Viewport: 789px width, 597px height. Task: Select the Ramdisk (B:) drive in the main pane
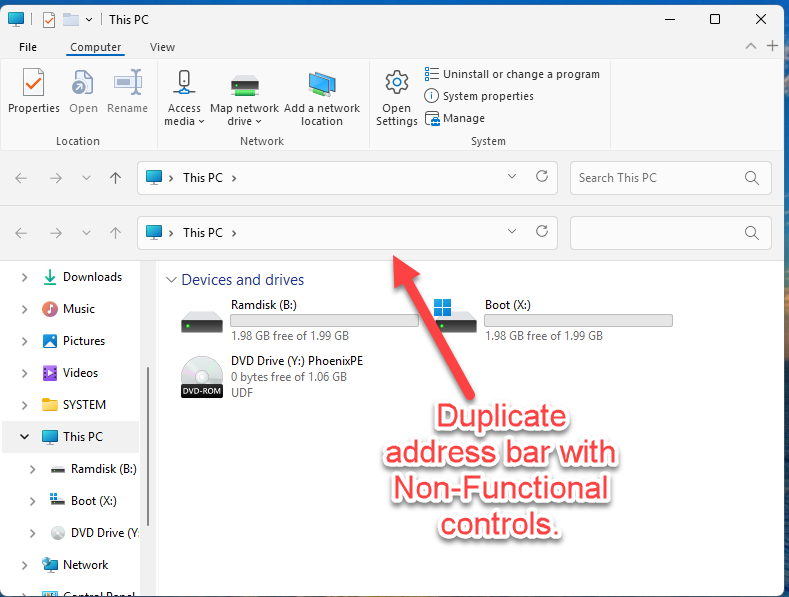pos(299,320)
